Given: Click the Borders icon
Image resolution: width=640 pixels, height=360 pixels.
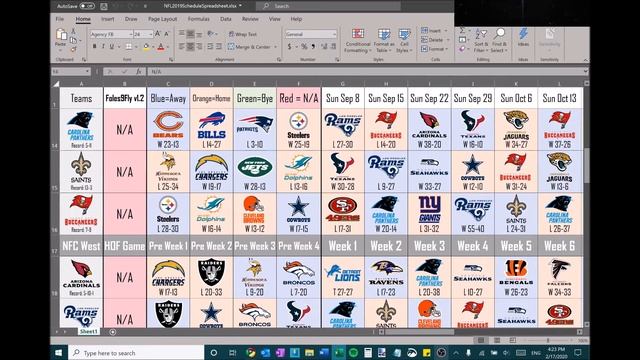Looking at the screenshot, I should pos(129,47).
